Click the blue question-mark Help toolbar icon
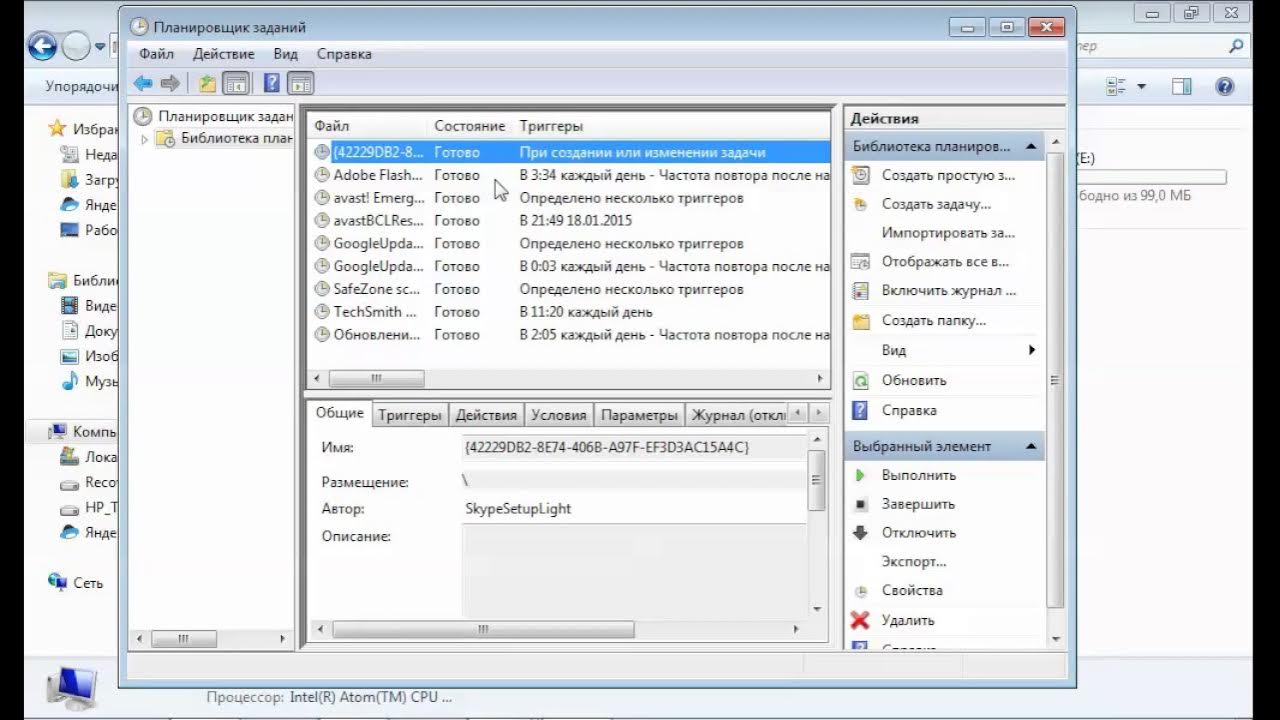Viewport: 1280px width, 720px height. pos(271,83)
